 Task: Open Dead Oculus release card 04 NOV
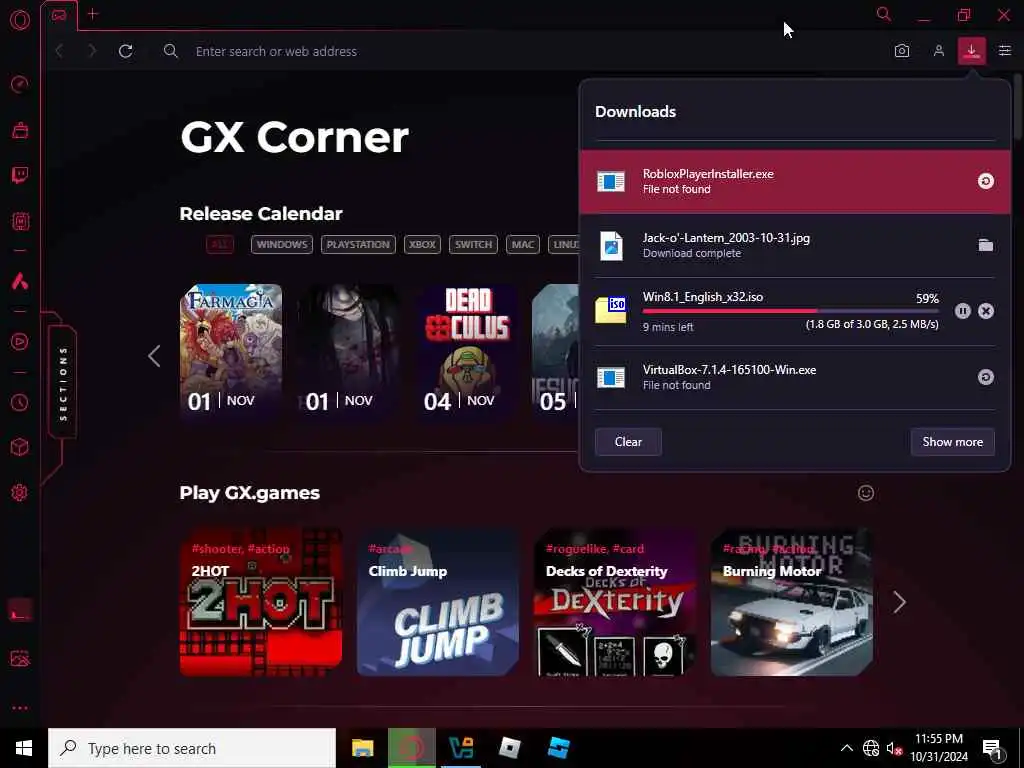(467, 352)
